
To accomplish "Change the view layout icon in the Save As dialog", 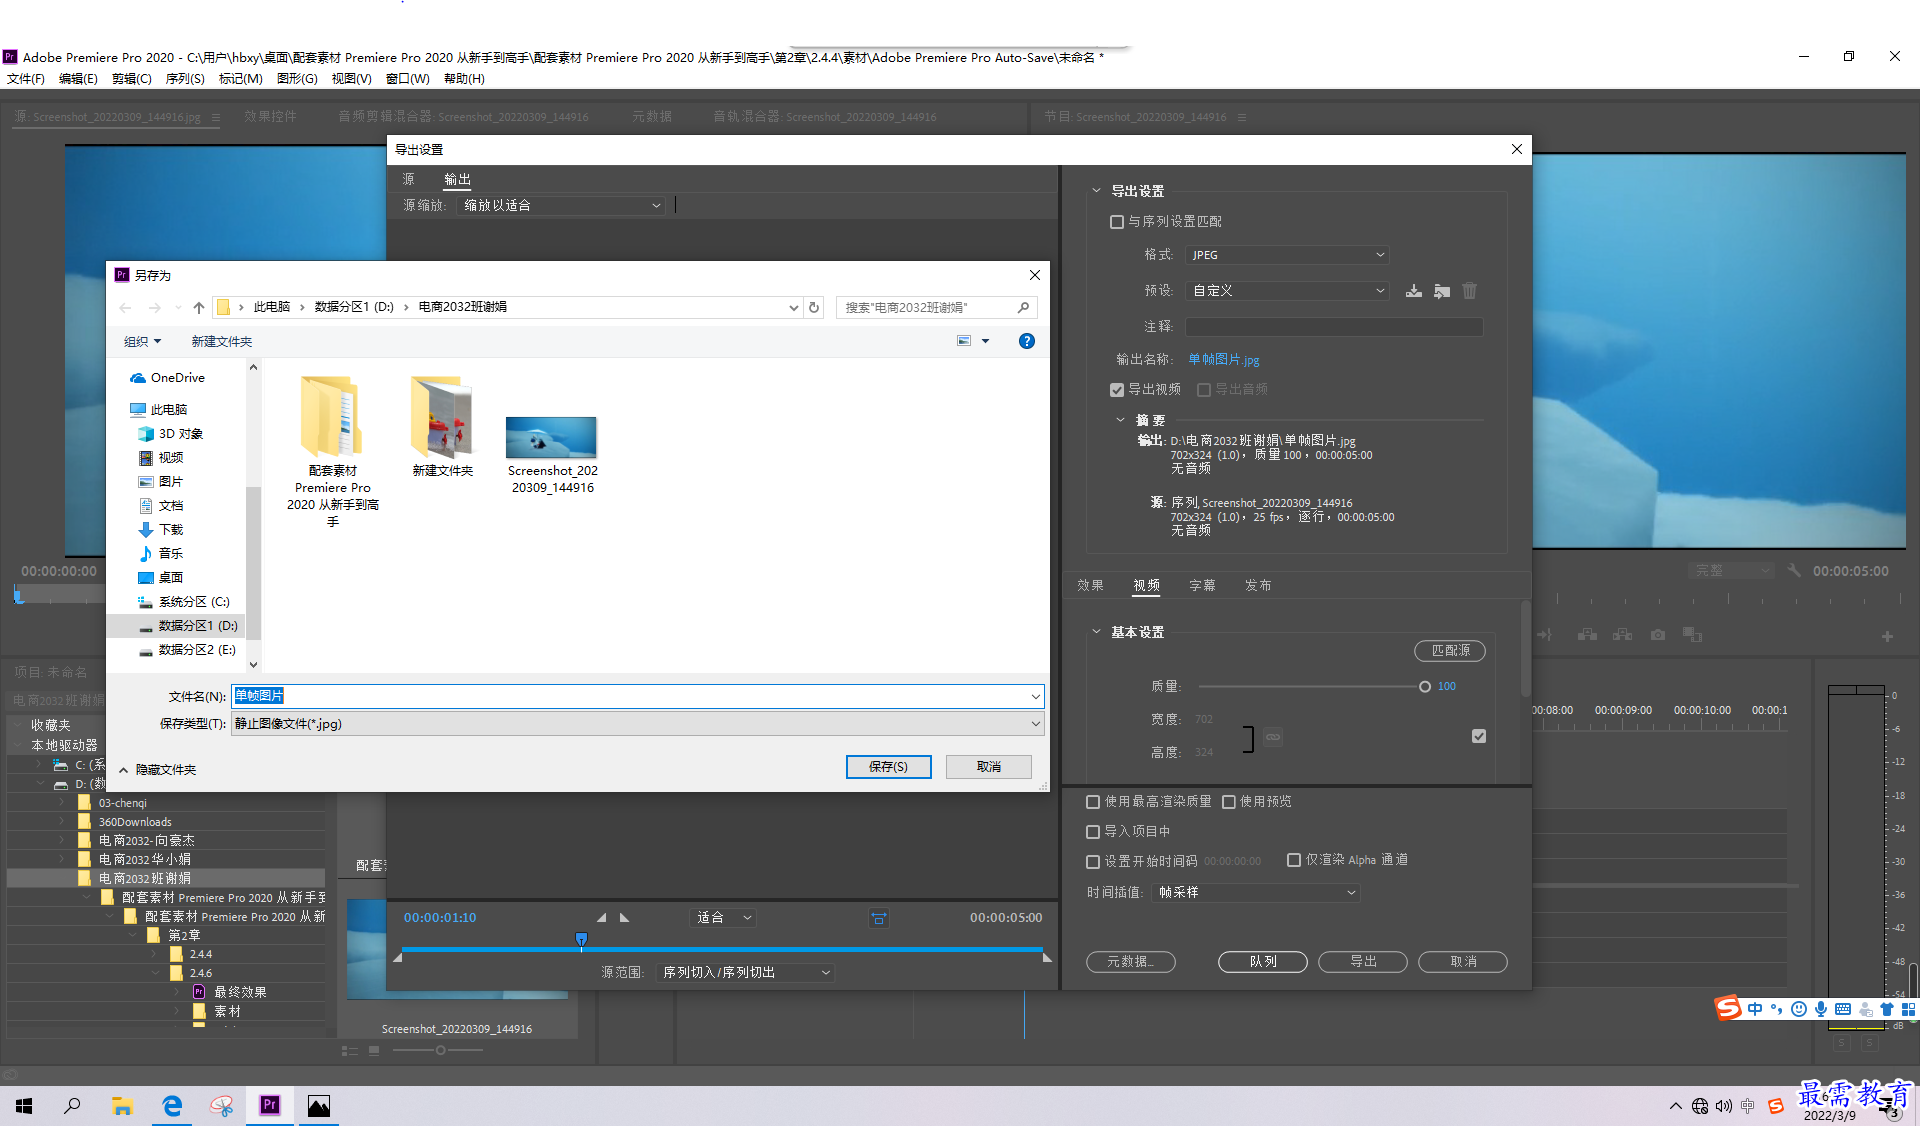I will tap(964, 341).
